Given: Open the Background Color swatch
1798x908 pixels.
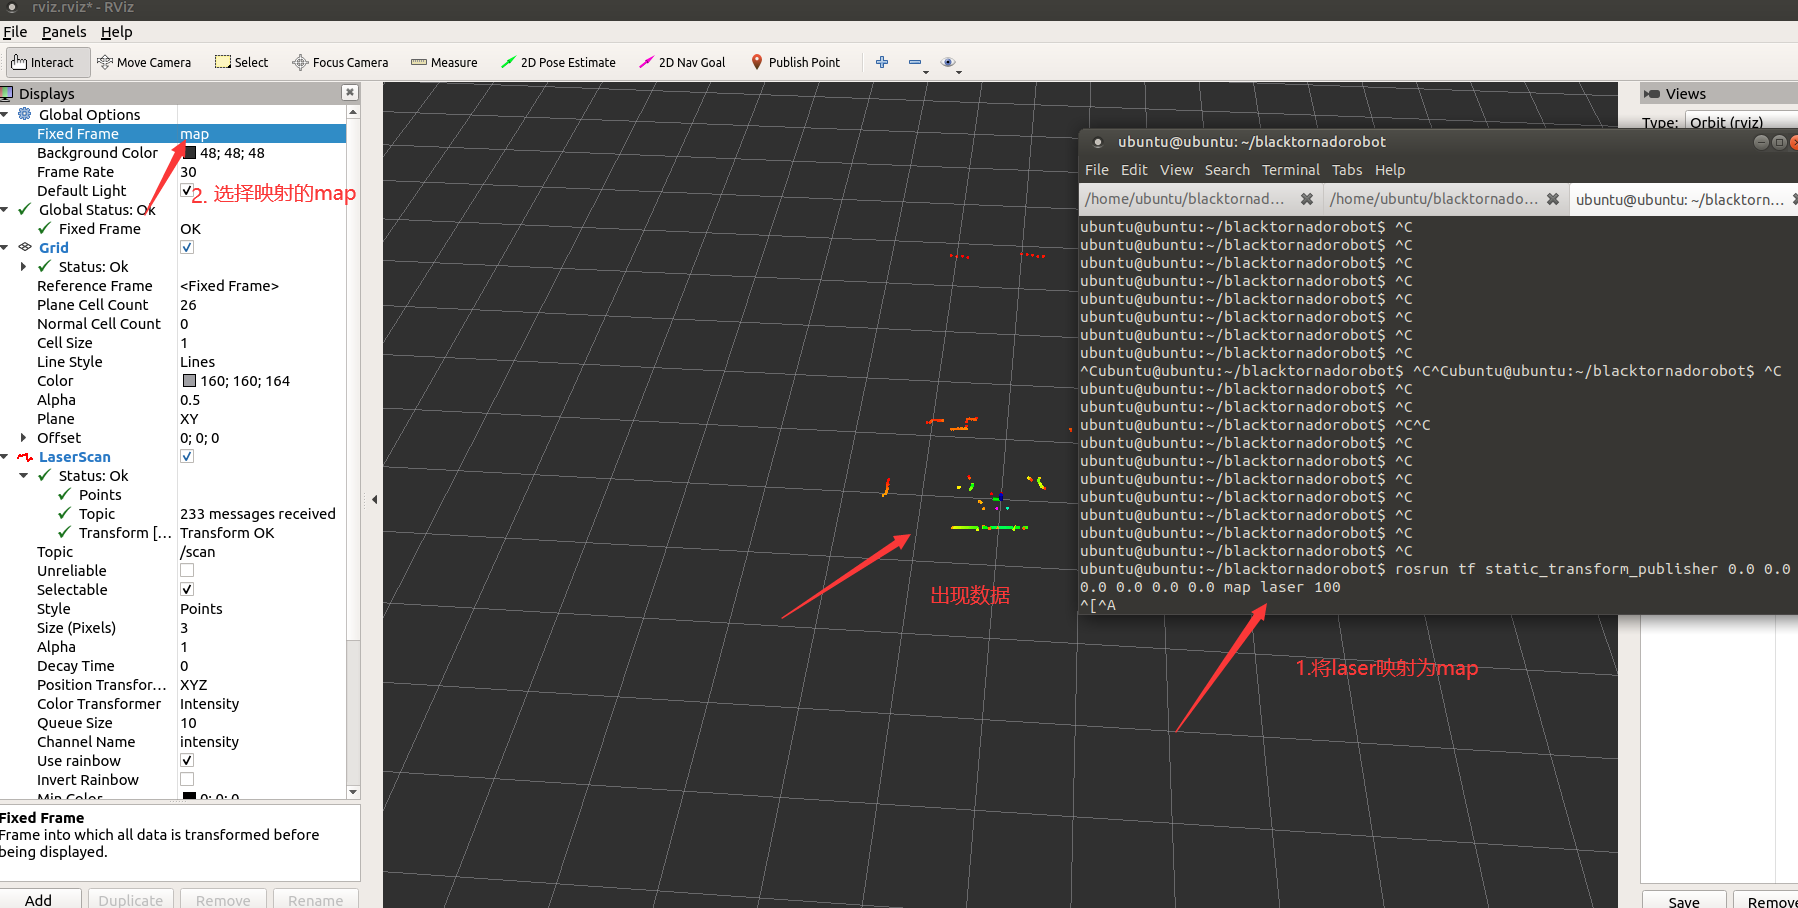Looking at the screenshot, I should tap(190, 152).
